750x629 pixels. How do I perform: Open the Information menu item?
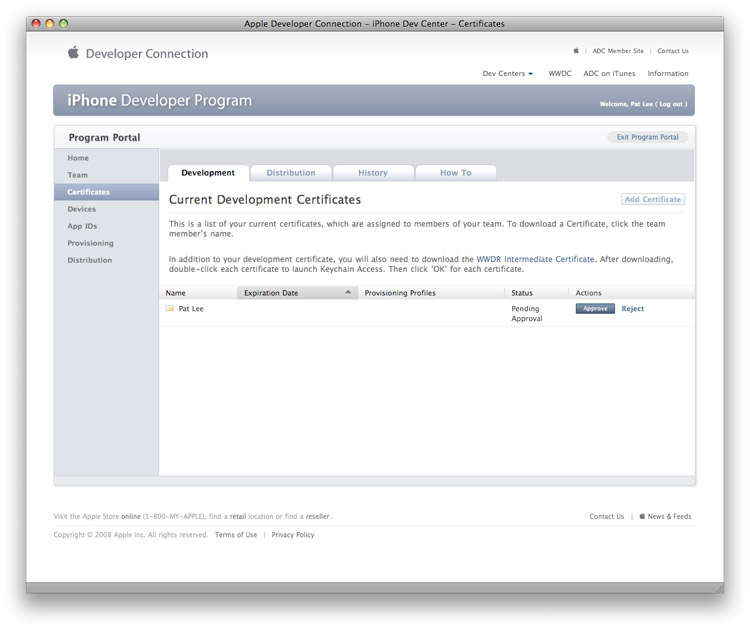(x=668, y=73)
